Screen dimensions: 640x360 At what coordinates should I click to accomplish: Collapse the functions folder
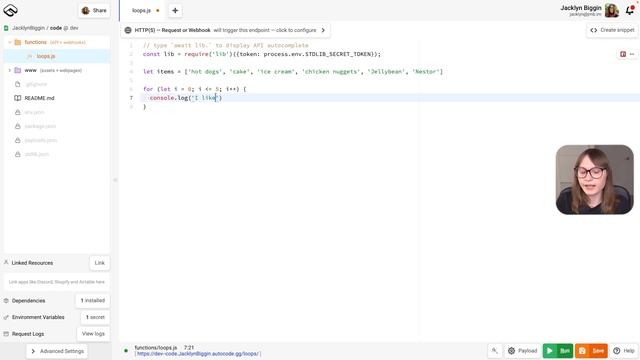[x=10, y=42]
